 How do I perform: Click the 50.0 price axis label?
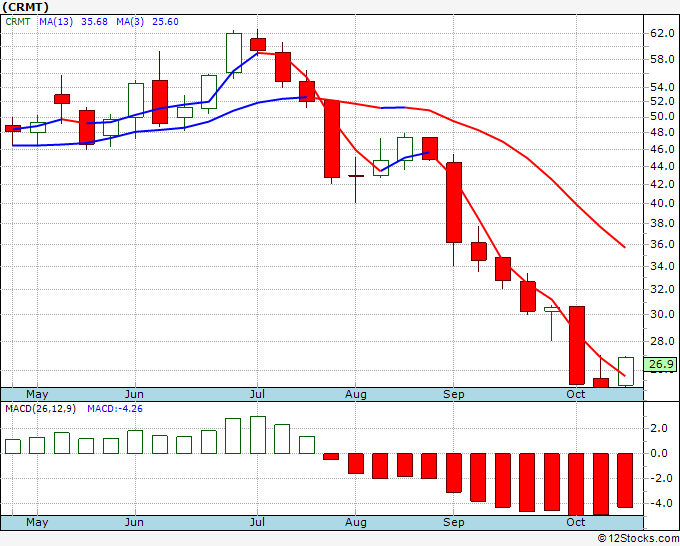click(x=662, y=117)
